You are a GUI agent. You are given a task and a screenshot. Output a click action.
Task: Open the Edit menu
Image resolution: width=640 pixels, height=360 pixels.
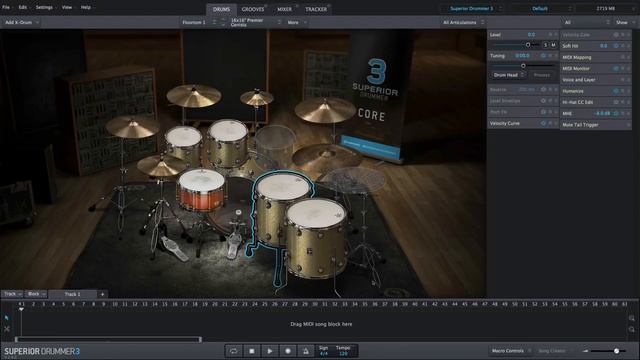22,7
